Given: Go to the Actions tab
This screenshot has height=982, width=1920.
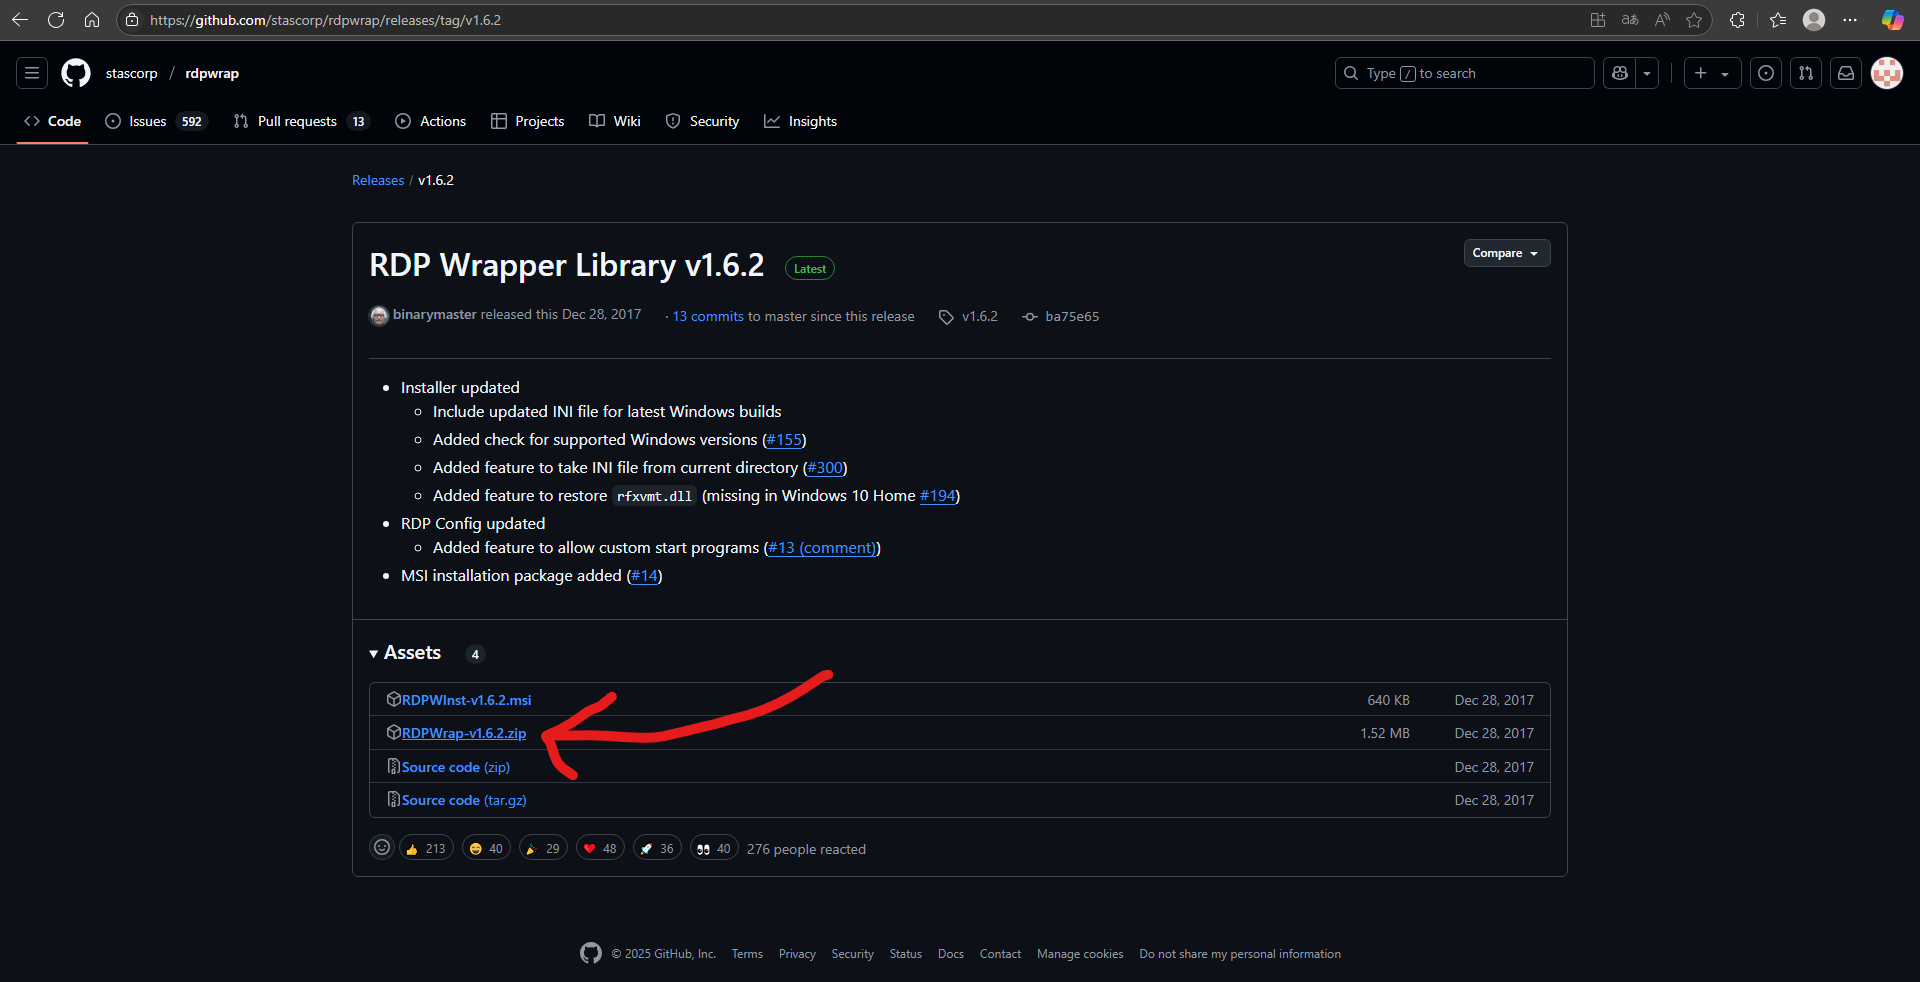Looking at the screenshot, I should click(x=431, y=121).
